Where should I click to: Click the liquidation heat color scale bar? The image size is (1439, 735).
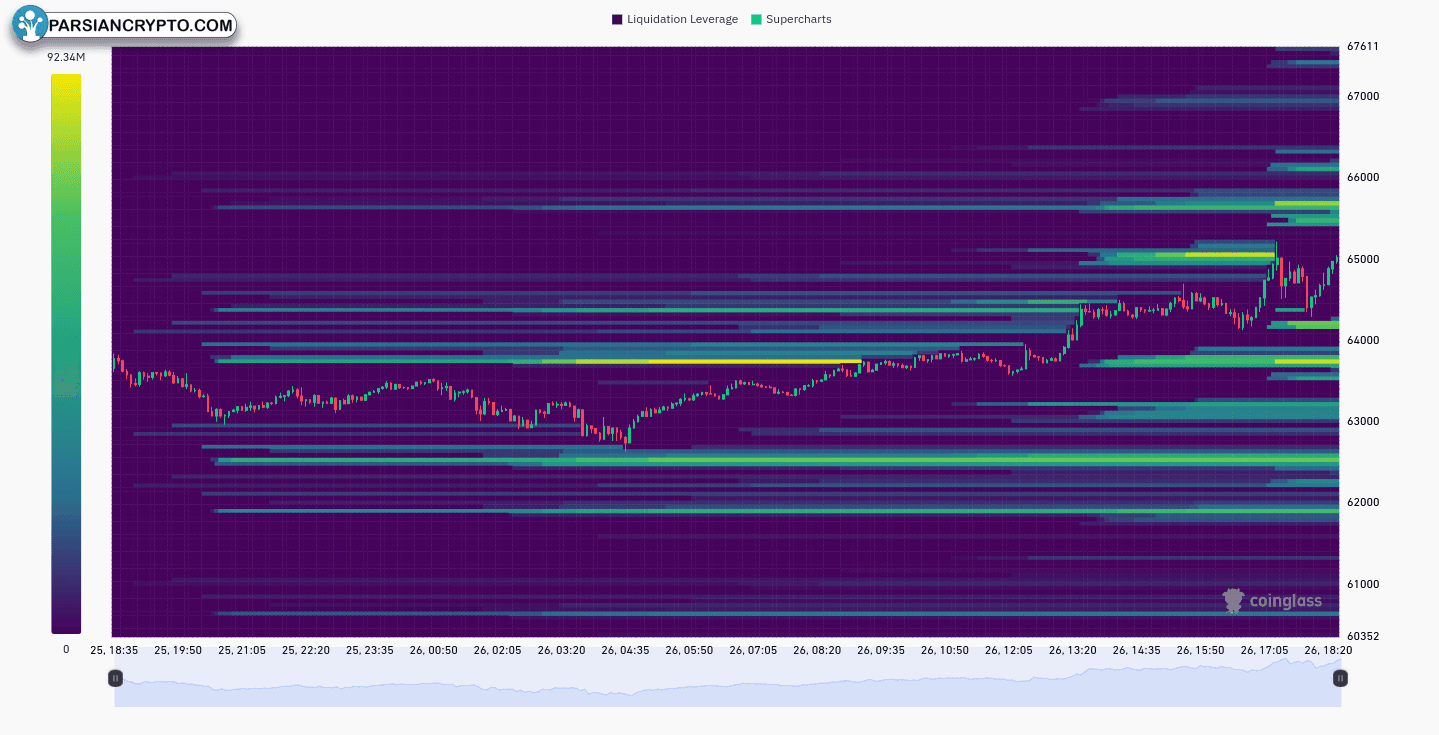[x=66, y=353]
